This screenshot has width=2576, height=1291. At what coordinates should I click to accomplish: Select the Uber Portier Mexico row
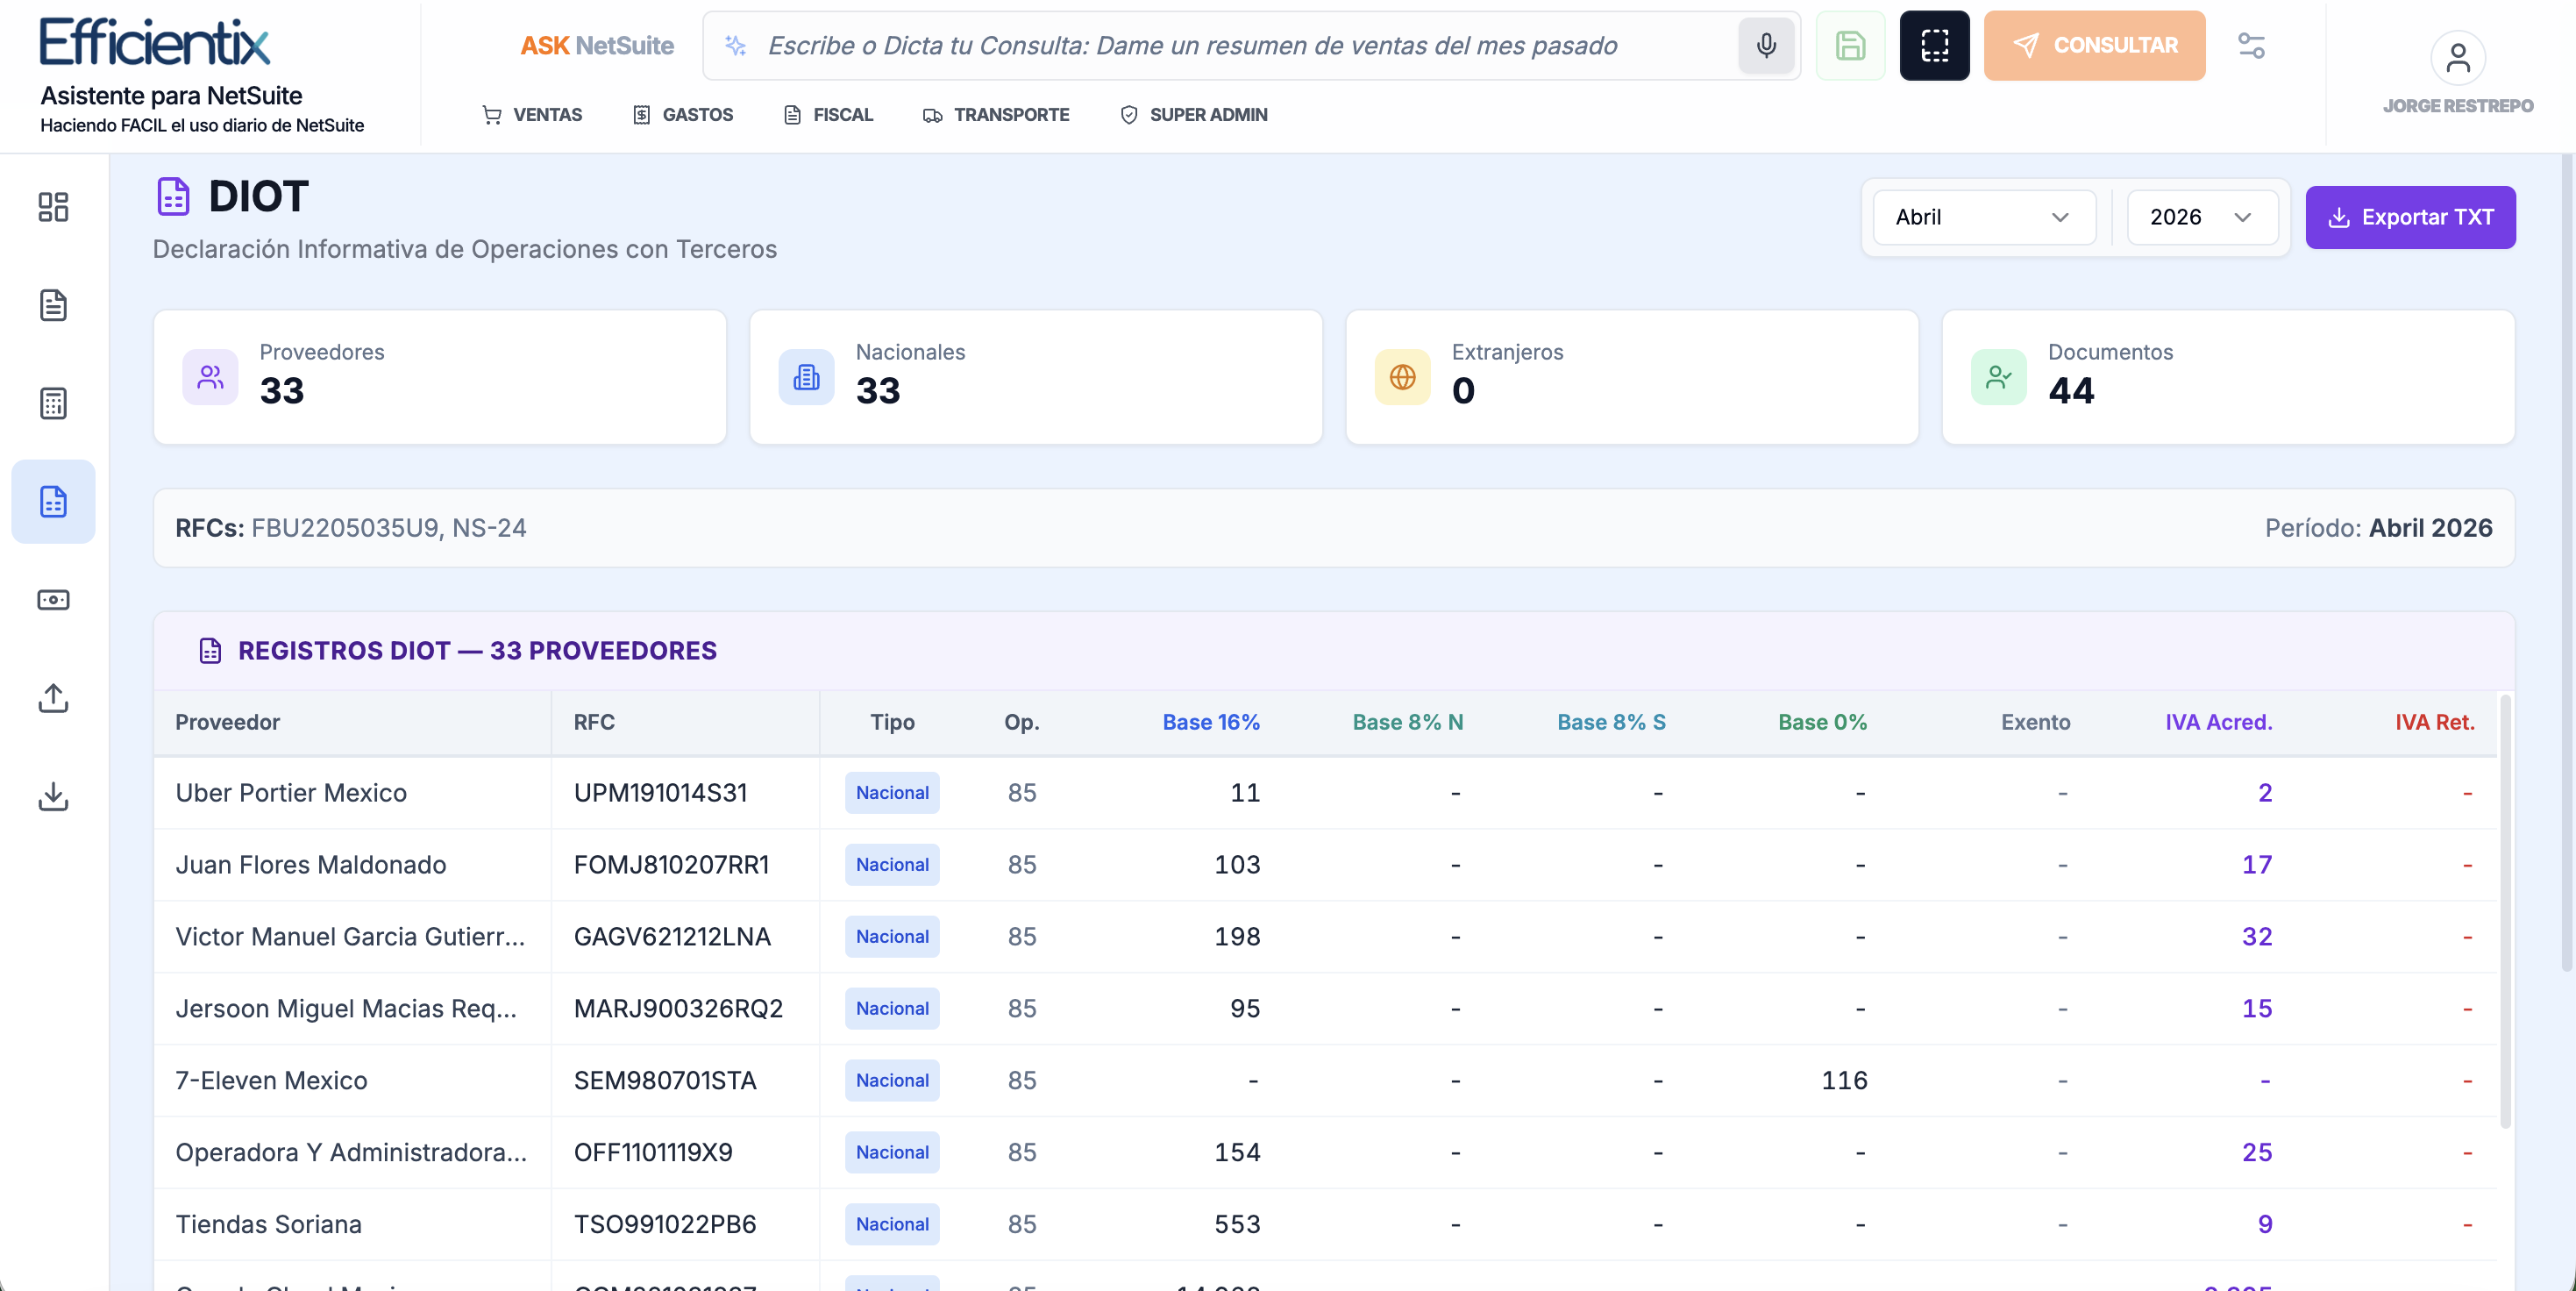[1325, 792]
